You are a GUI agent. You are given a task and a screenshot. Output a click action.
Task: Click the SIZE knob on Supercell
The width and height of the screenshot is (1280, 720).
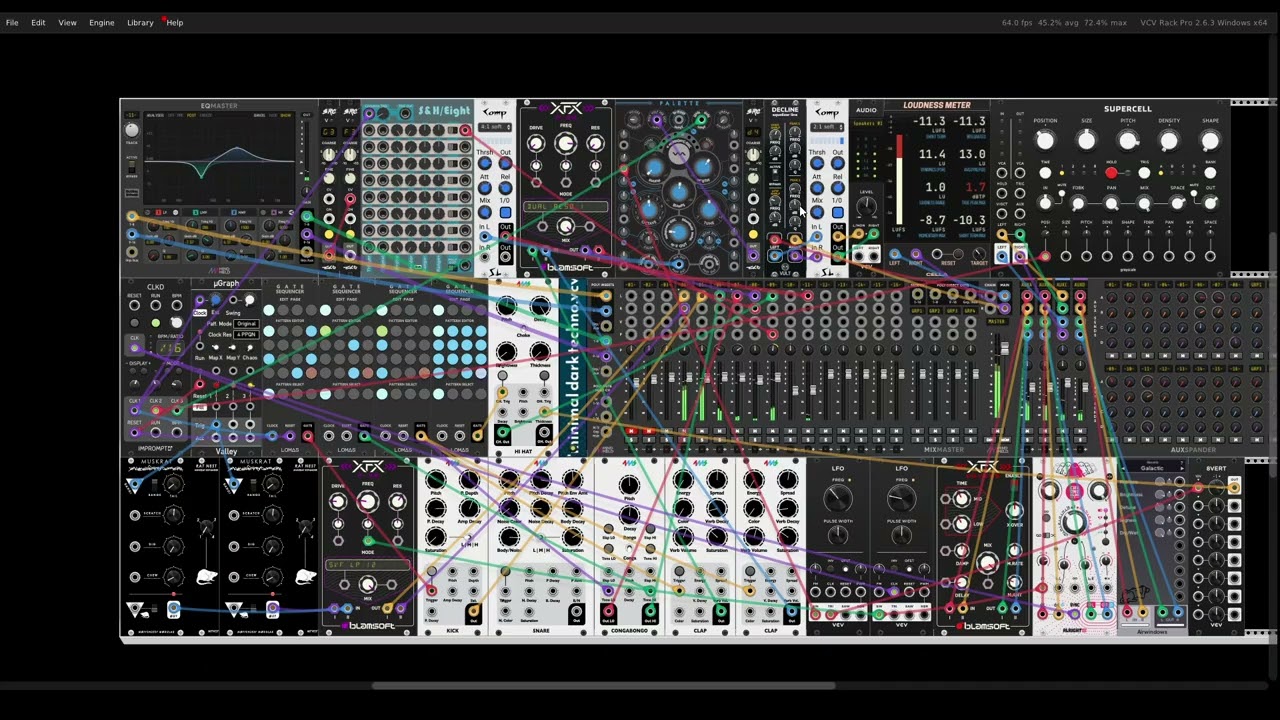pyautogui.click(x=1086, y=141)
